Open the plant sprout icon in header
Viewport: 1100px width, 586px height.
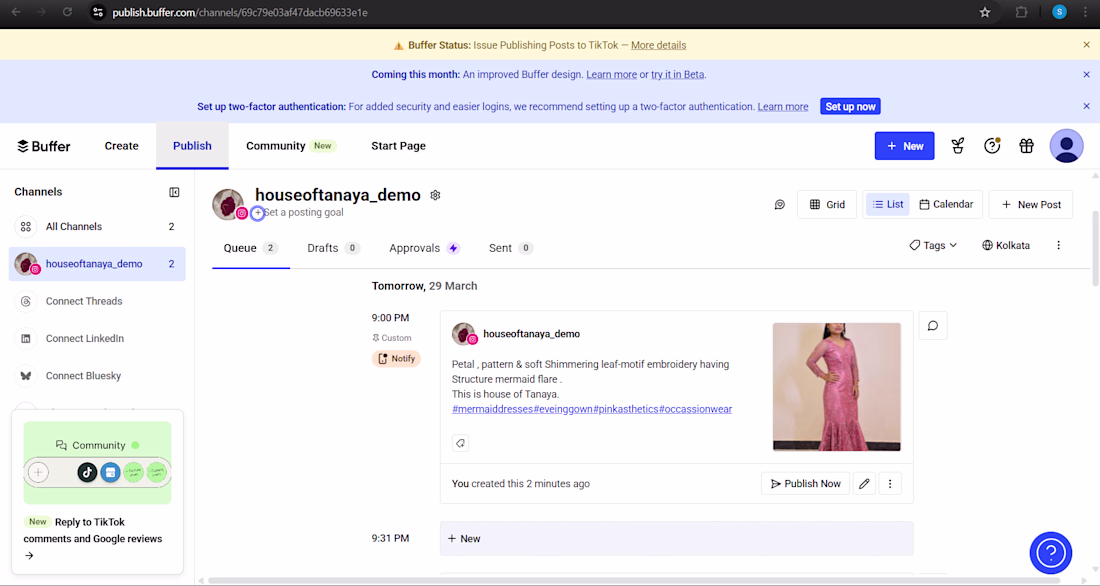(958, 146)
